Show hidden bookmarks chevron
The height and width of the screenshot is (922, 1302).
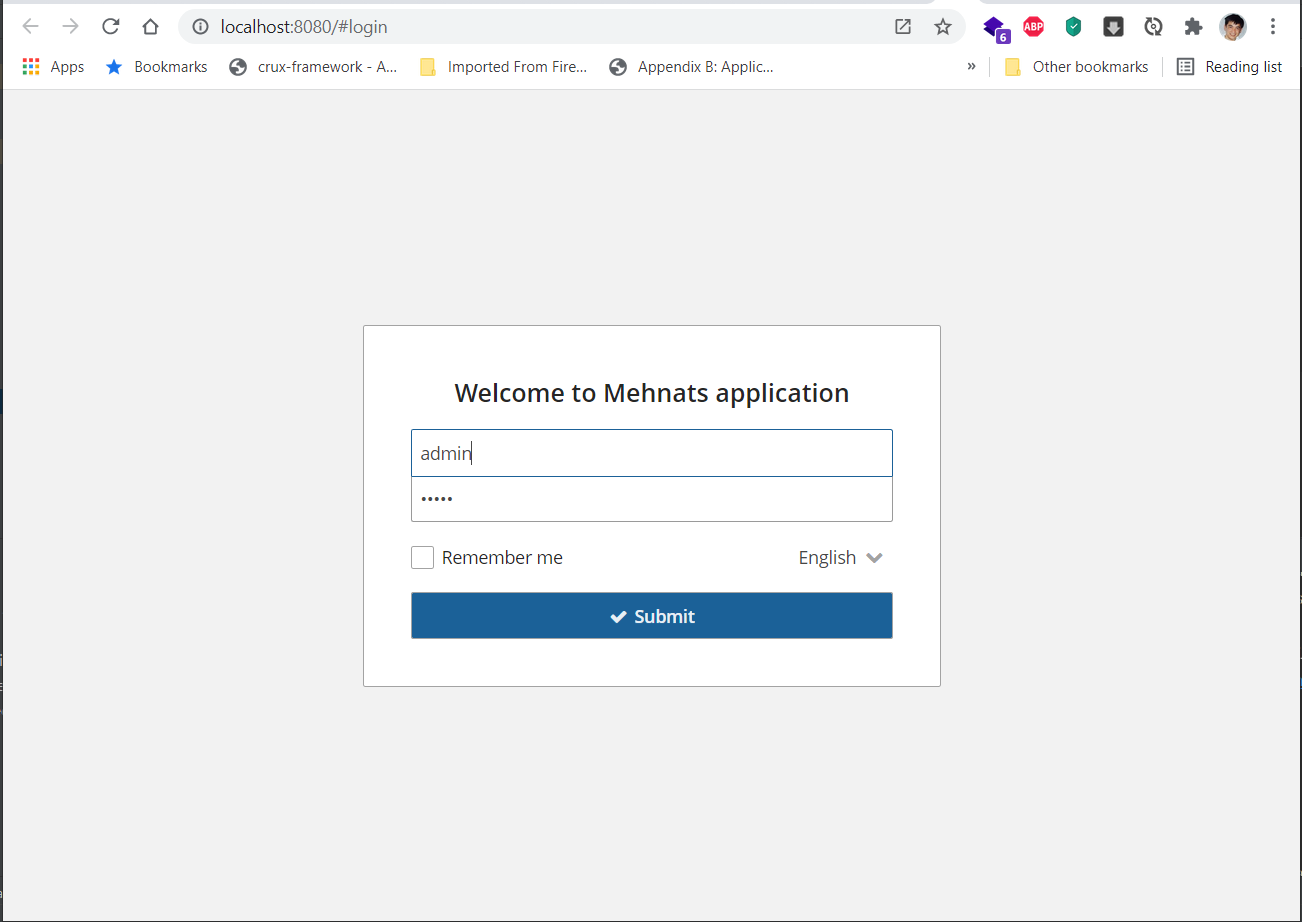click(x=971, y=66)
